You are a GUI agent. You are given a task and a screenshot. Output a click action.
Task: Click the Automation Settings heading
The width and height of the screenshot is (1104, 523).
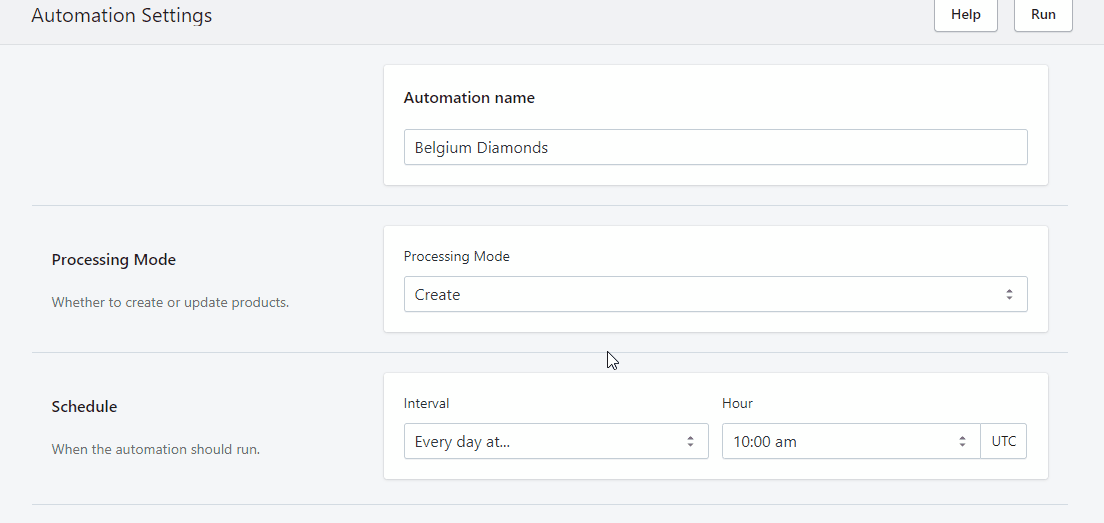pos(122,15)
